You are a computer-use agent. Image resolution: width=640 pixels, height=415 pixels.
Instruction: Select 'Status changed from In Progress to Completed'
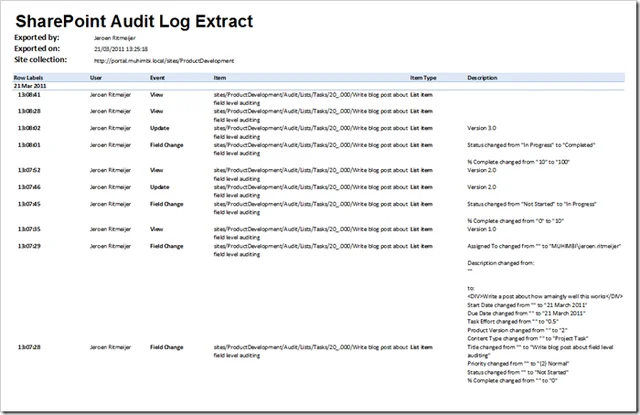tap(531, 145)
